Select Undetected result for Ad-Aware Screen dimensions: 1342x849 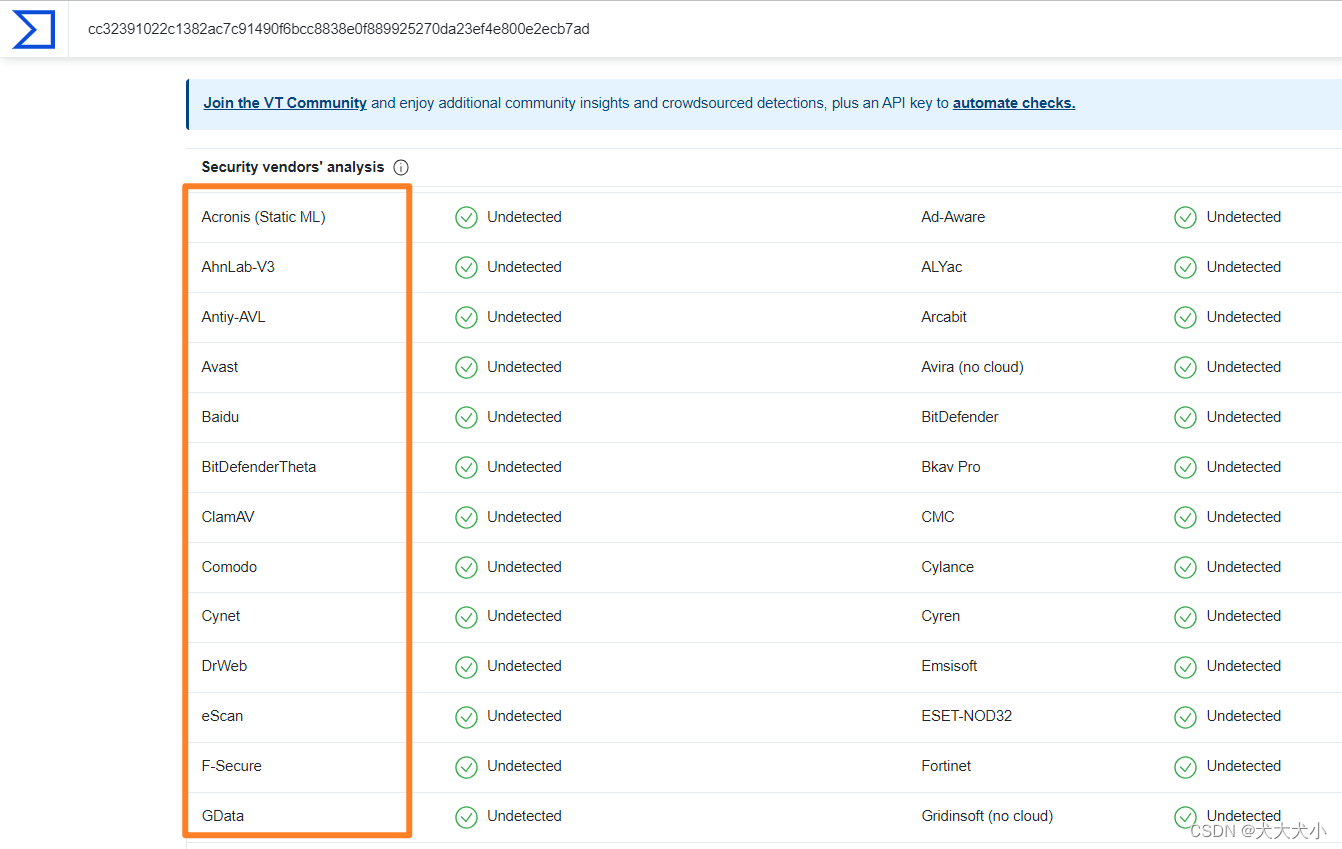point(1243,217)
